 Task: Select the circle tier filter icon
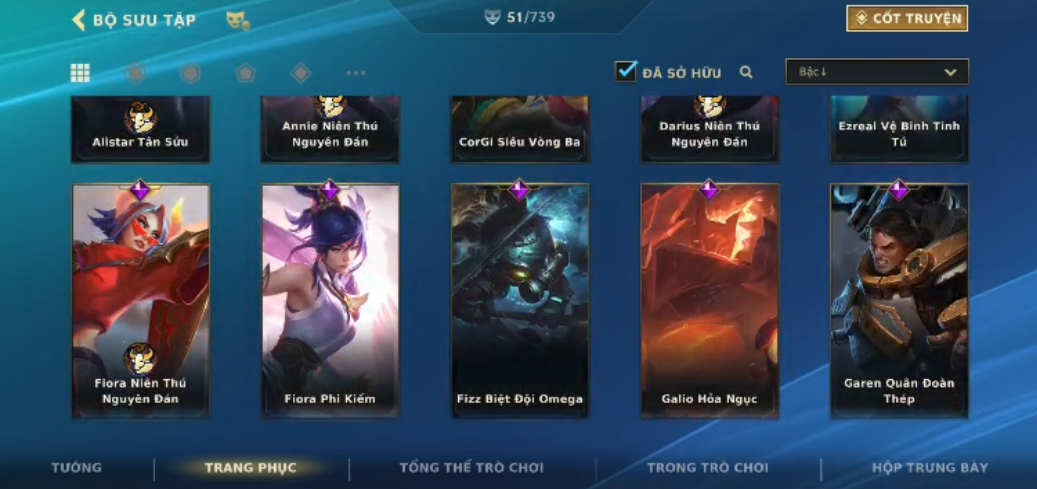tap(136, 73)
